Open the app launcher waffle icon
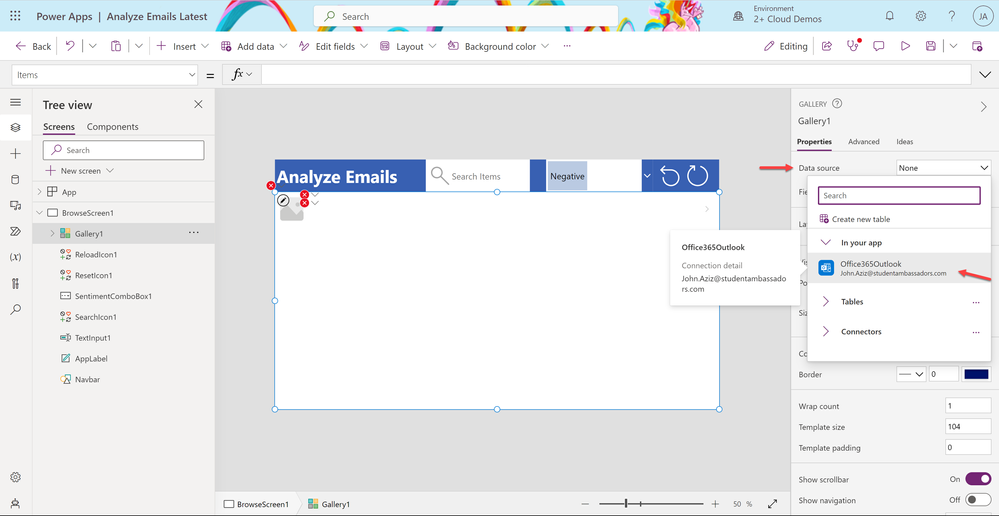The height and width of the screenshot is (516, 999). 15,17
